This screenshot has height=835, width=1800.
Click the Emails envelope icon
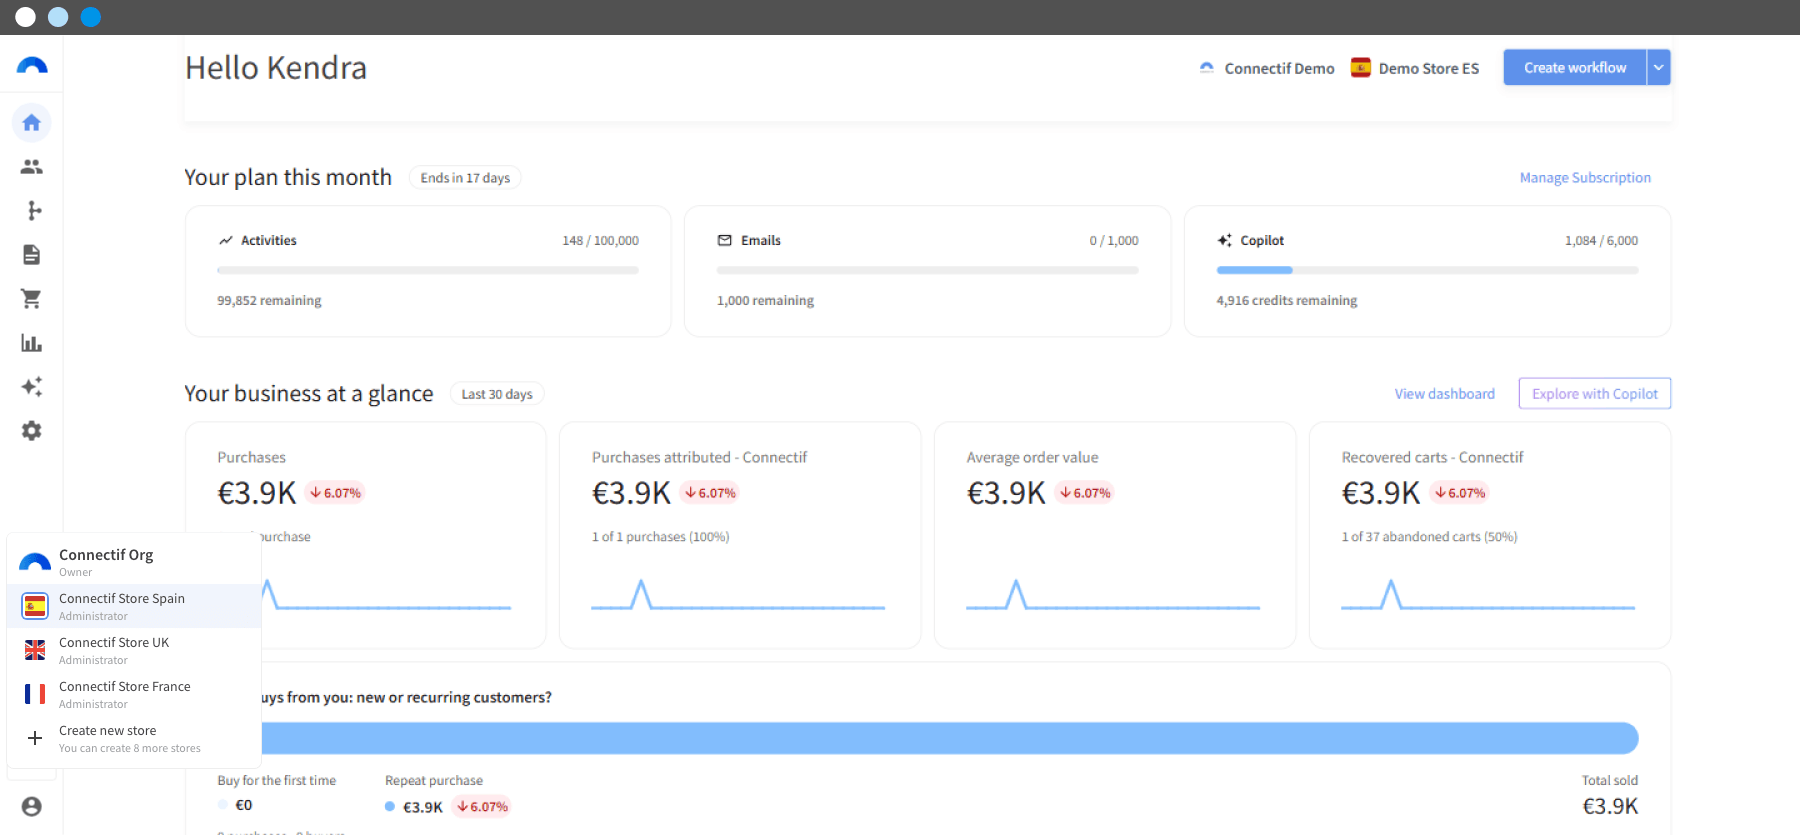(x=725, y=241)
